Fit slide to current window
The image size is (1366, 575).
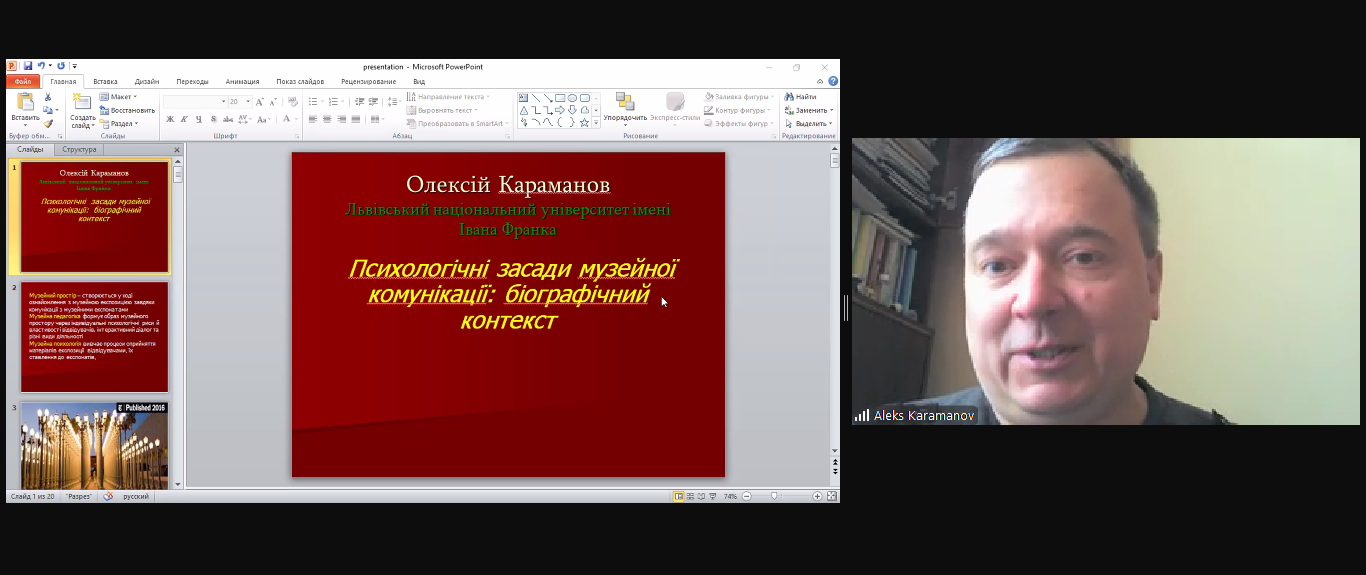click(x=832, y=496)
